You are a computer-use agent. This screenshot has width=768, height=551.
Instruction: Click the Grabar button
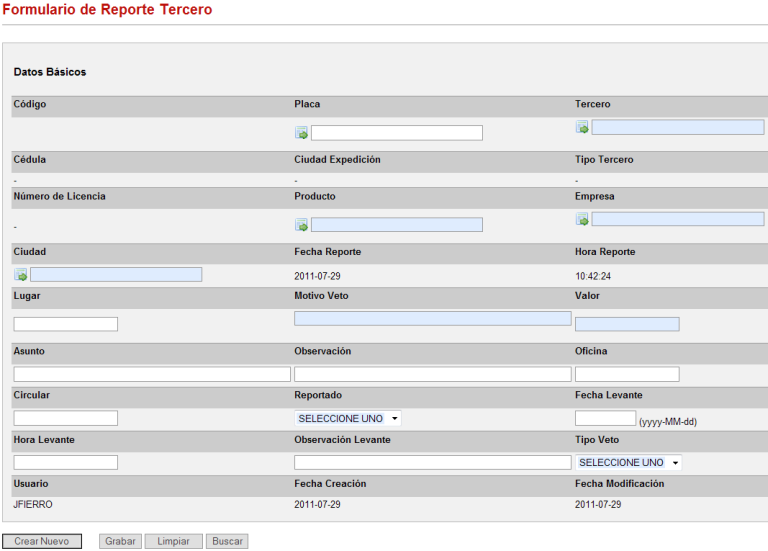[x=120, y=541]
